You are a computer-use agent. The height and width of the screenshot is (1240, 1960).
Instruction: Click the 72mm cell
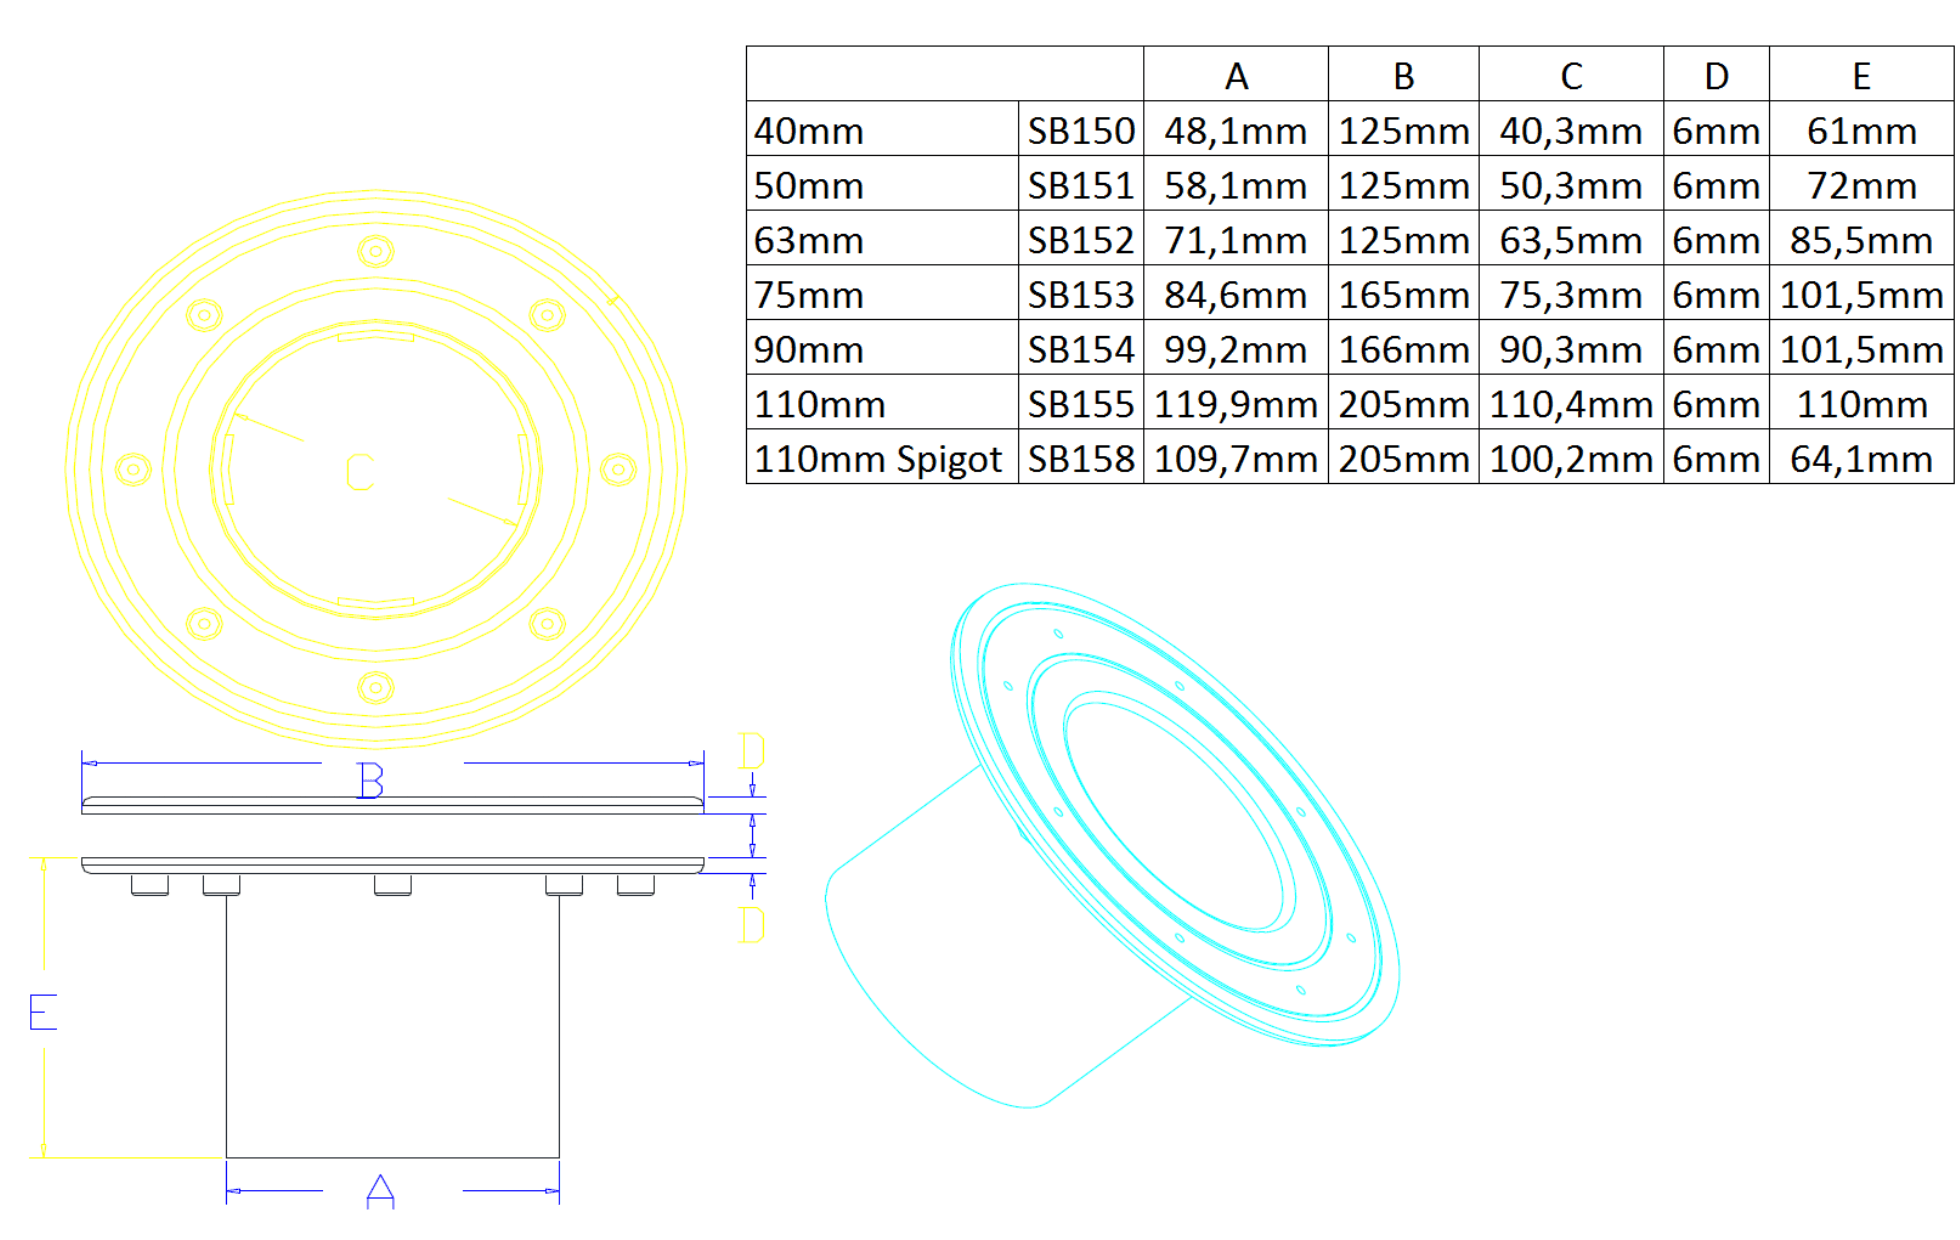coord(1861,185)
